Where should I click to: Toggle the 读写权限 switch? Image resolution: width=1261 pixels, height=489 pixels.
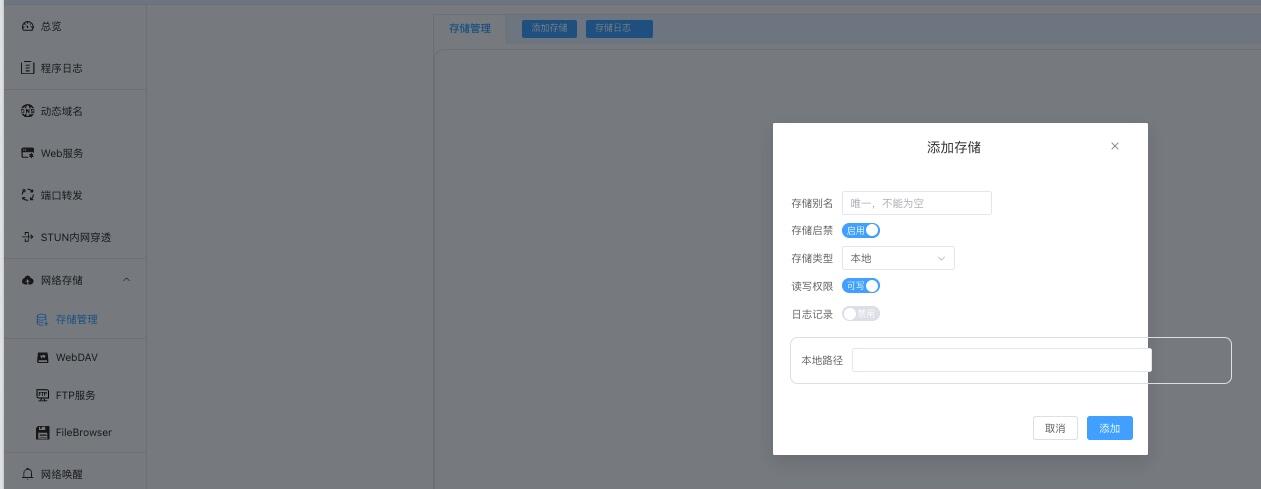point(861,285)
